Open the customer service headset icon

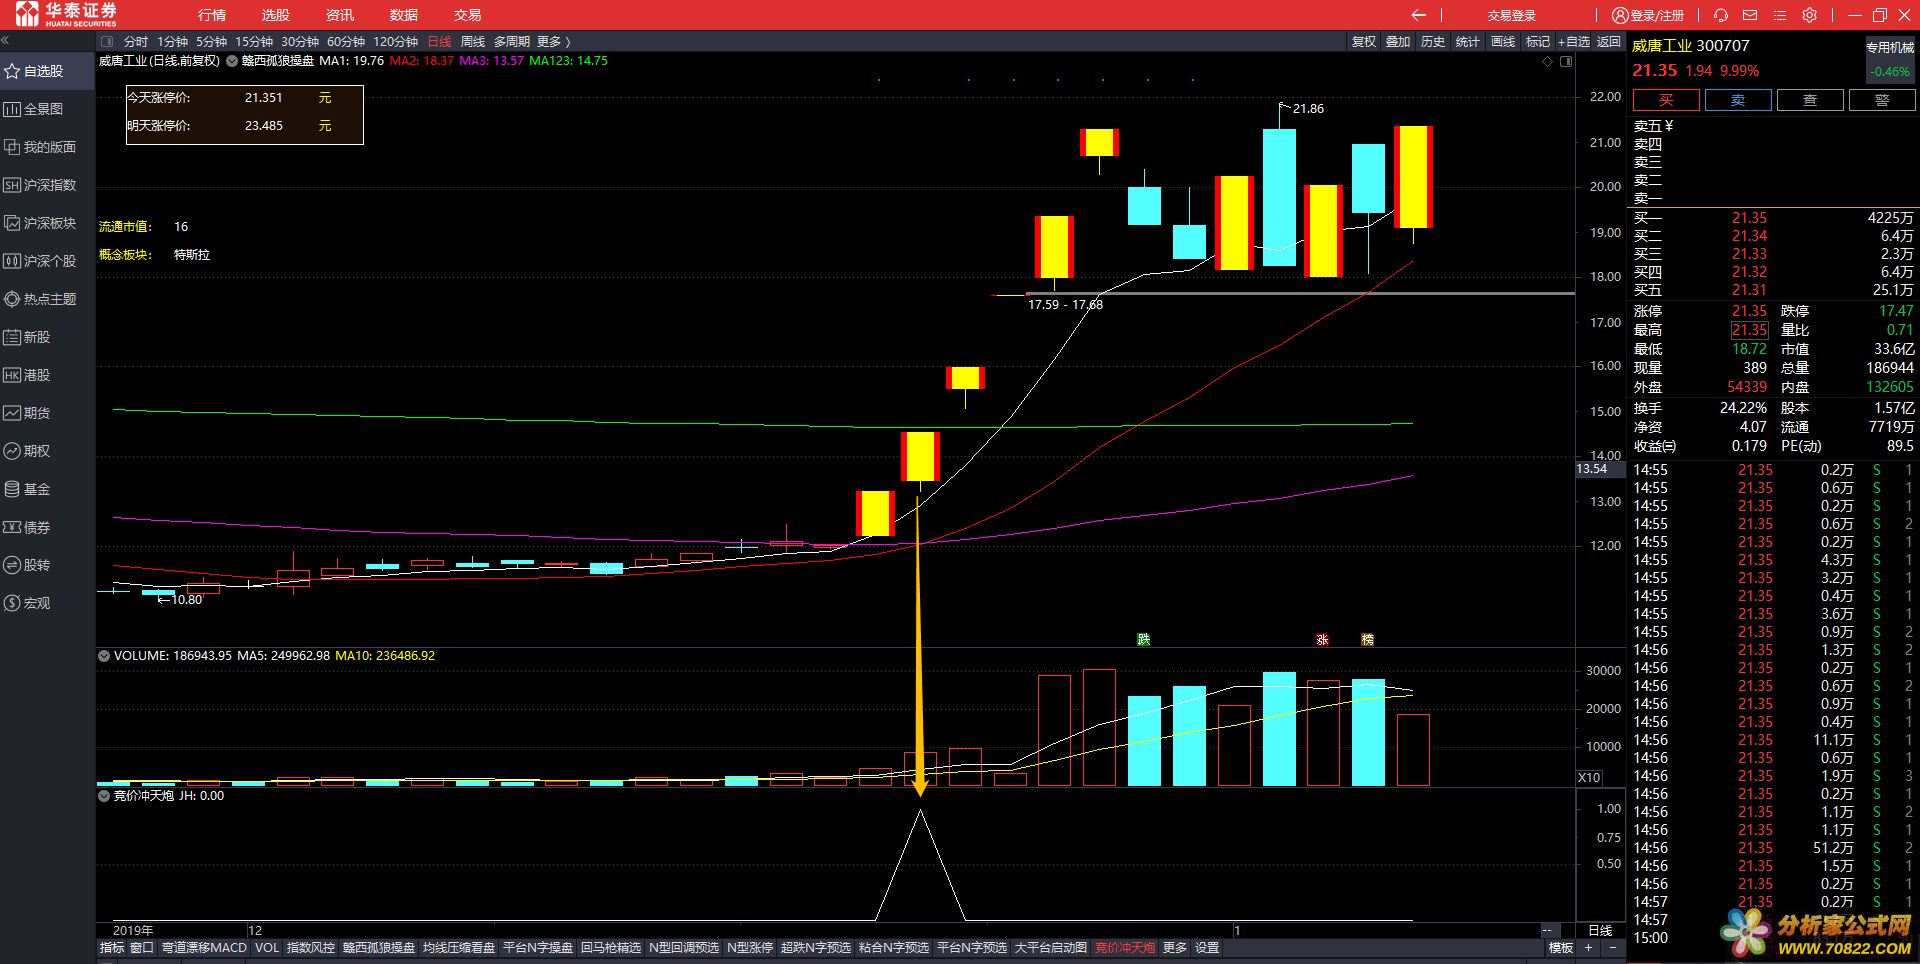1720,15
